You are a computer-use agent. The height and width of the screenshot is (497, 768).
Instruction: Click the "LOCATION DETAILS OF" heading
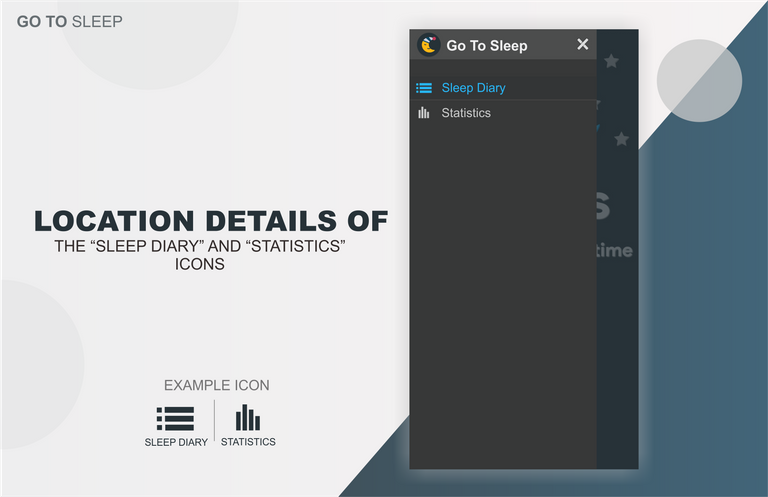pyautogui.click(x=211, y=221)
